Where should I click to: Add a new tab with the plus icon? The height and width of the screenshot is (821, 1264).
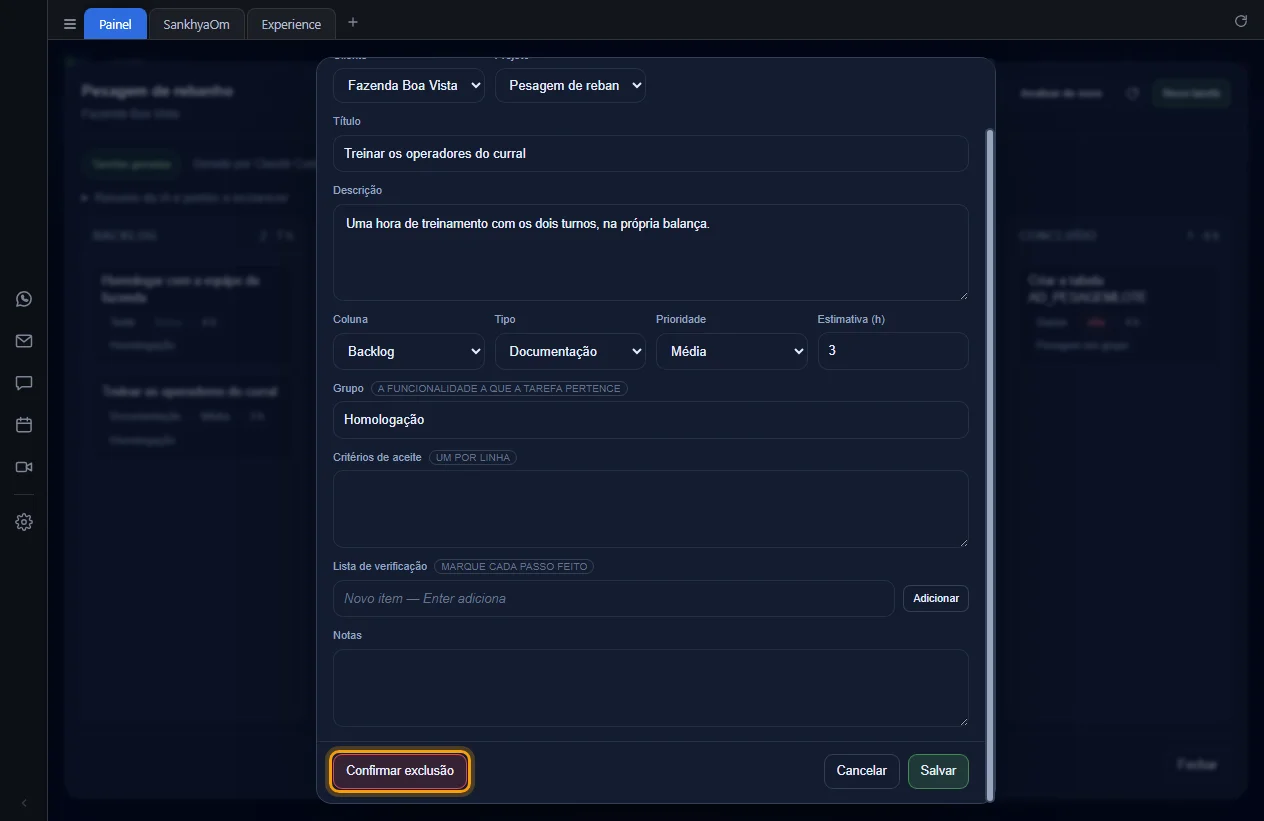353,23
